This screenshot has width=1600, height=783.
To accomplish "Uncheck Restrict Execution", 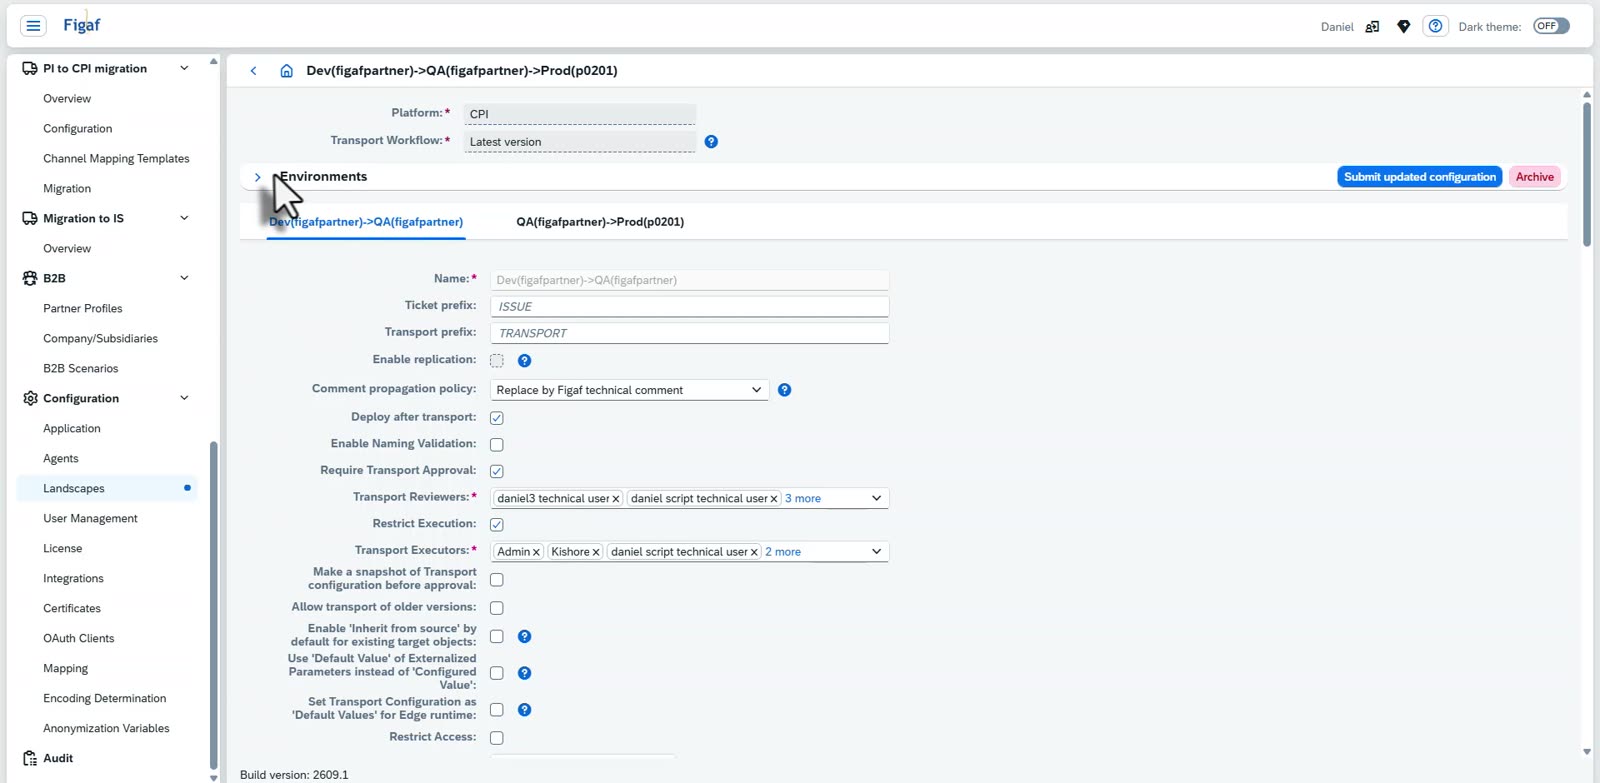I will pyautogui.click(x=497, y=525).
